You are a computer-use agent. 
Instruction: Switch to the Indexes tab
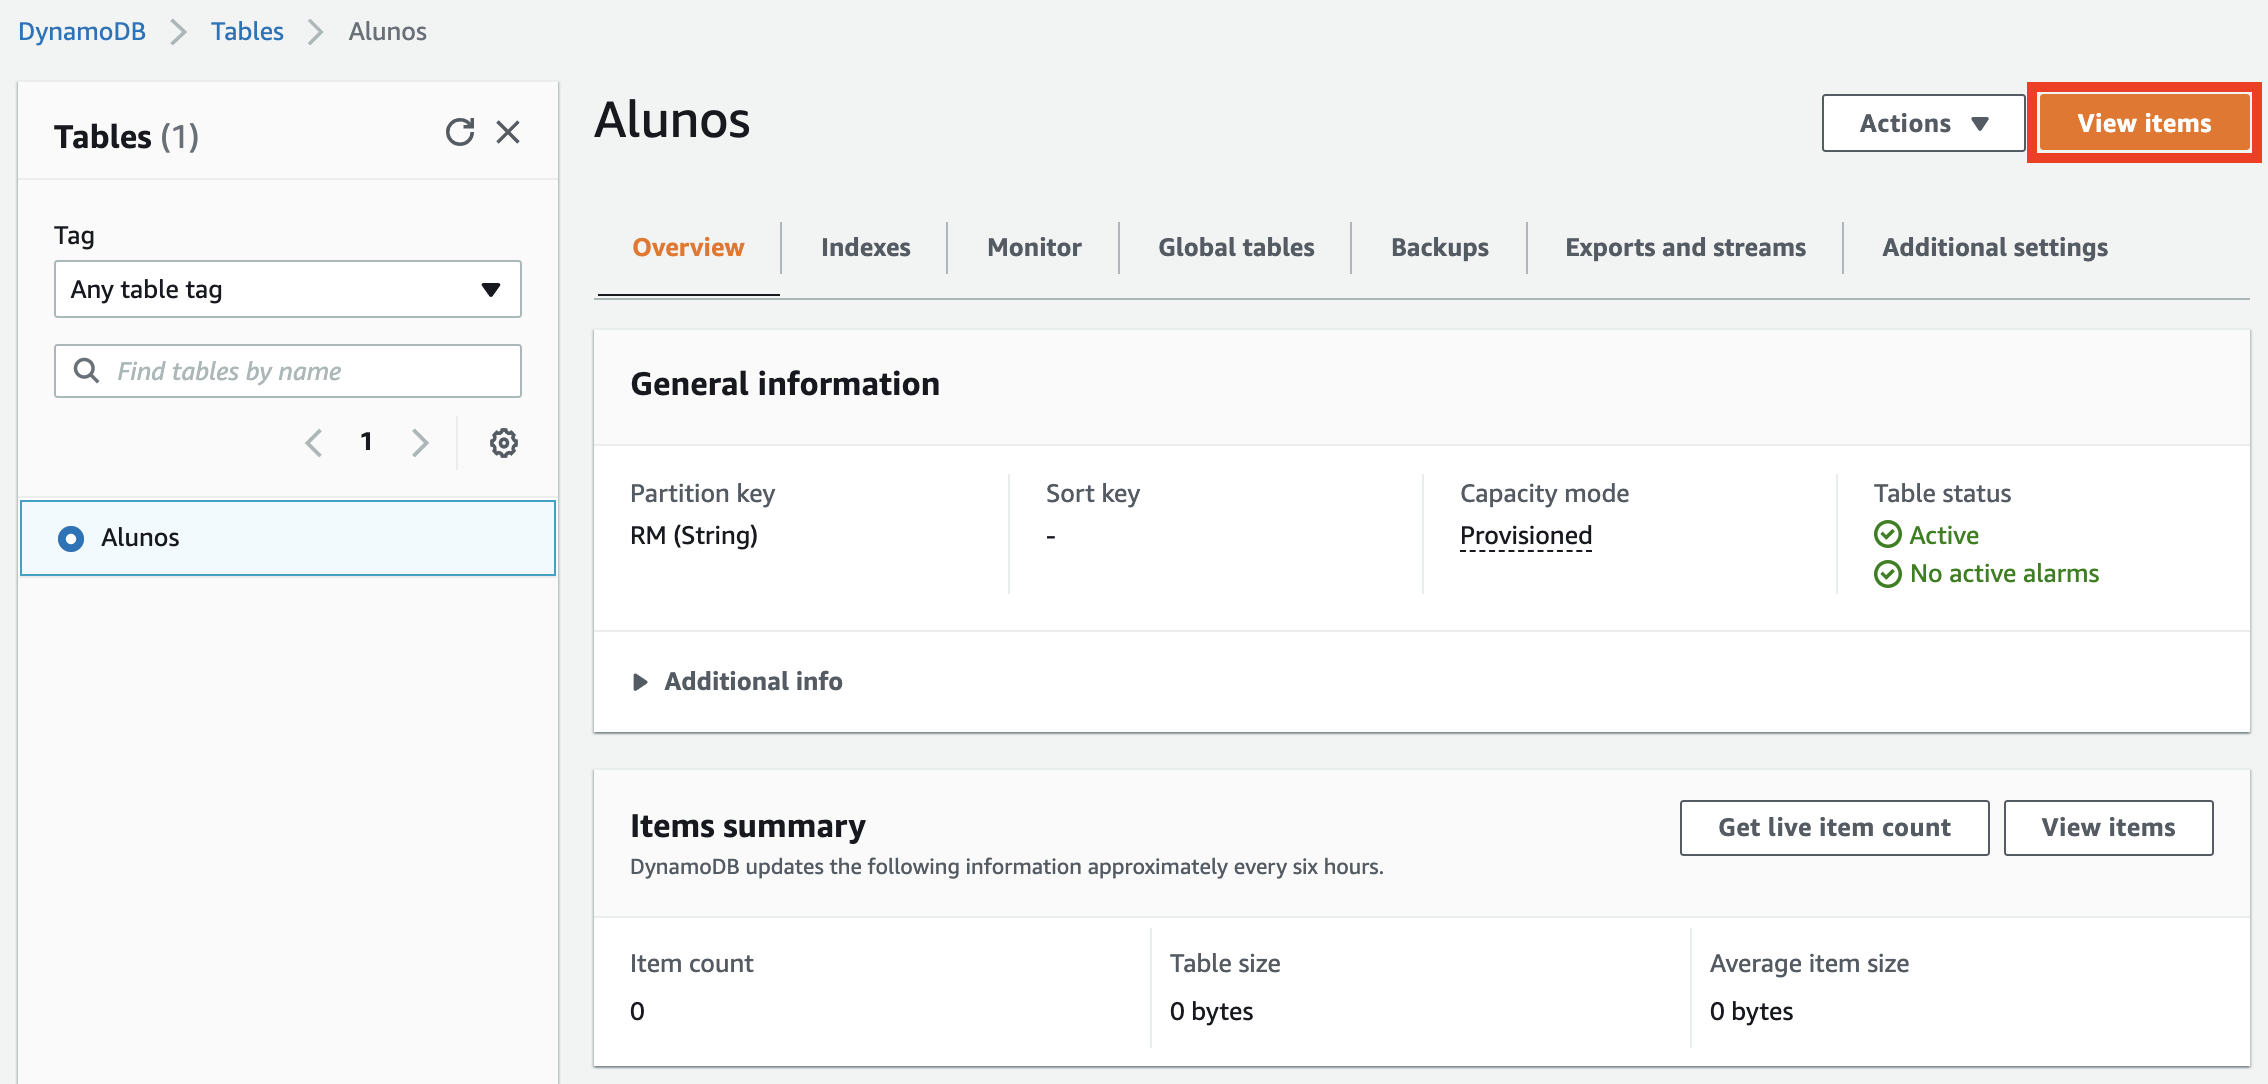pyautogui.click(x=865, y=248)
